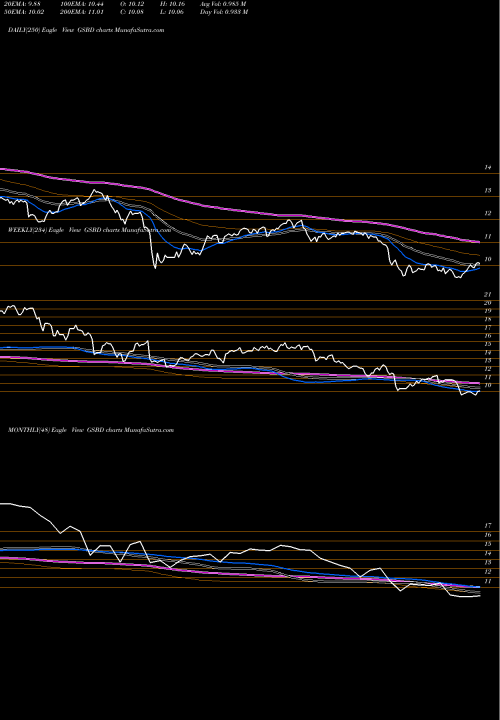Click the 16 price label on monthly chart
This screenshot has width=500, height=720.
coord(488,535)
